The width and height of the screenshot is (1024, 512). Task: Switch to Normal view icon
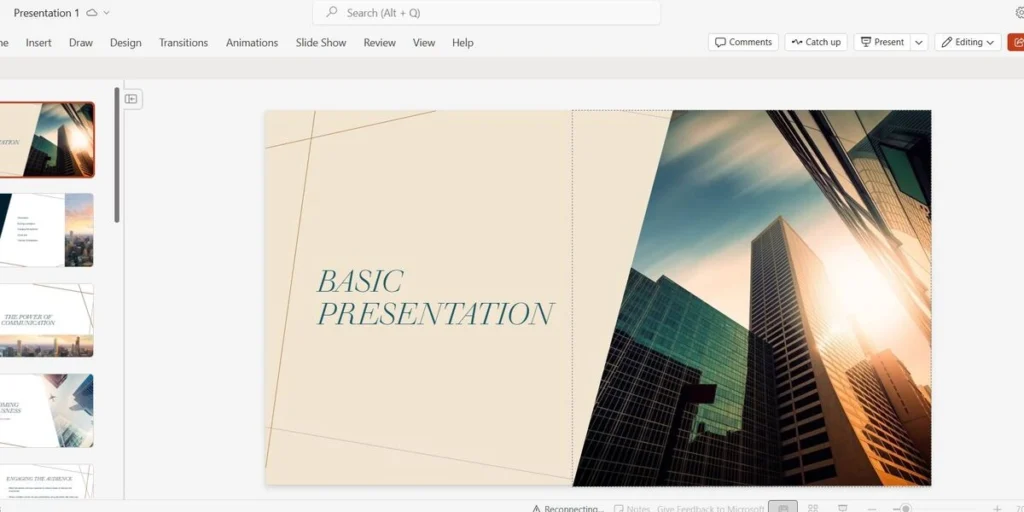click(783, 507)
